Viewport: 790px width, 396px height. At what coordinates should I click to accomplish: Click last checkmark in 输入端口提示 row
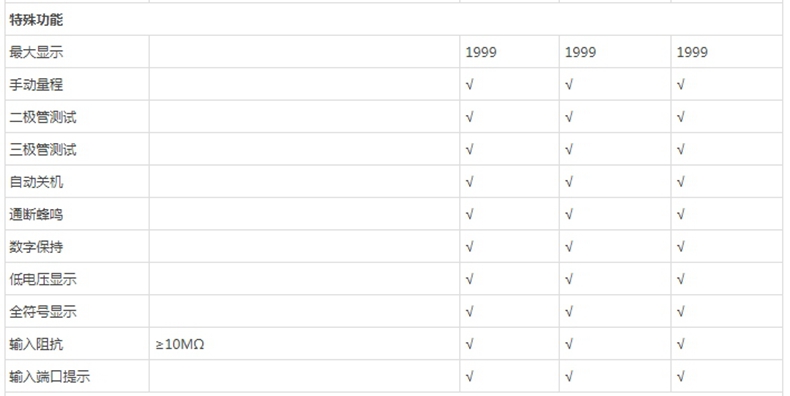[681, 376]
